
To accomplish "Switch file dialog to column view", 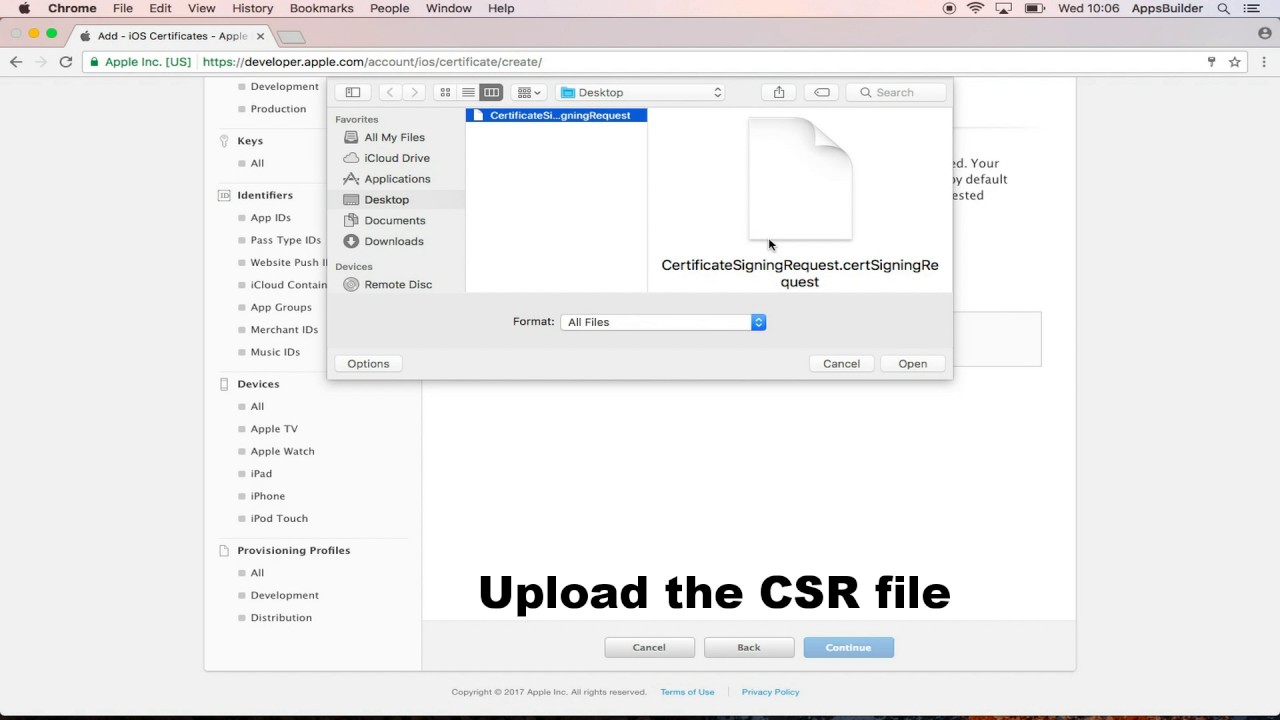I will tap(491, 92).
